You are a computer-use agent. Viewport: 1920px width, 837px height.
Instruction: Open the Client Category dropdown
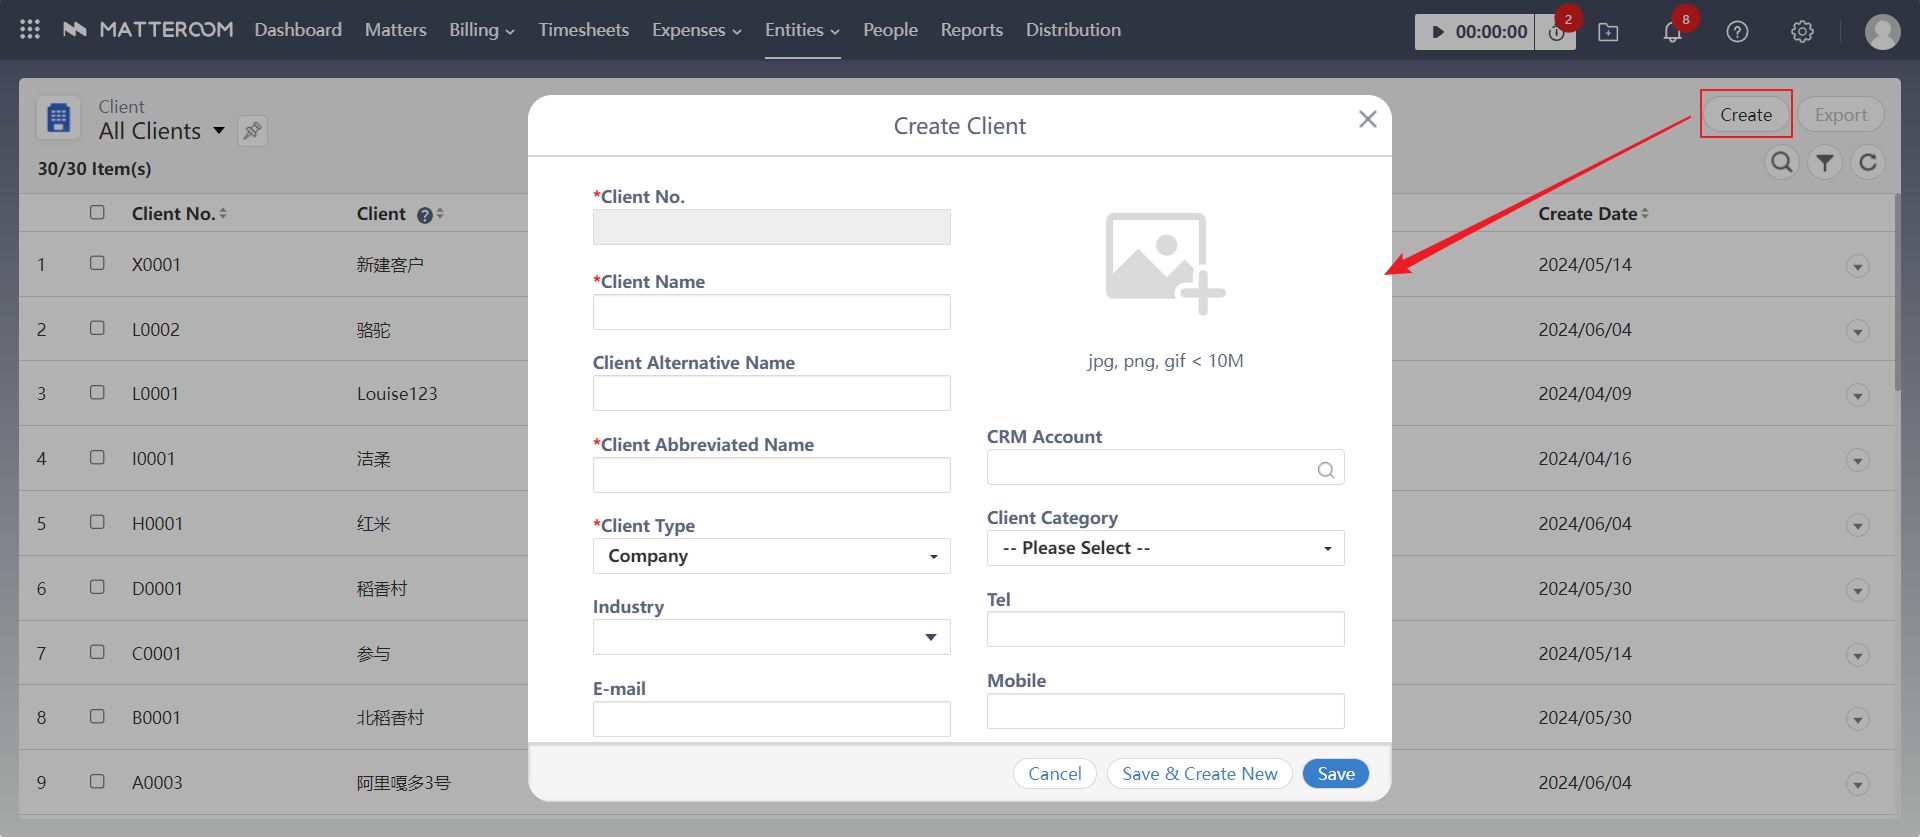click(1165, 548)
